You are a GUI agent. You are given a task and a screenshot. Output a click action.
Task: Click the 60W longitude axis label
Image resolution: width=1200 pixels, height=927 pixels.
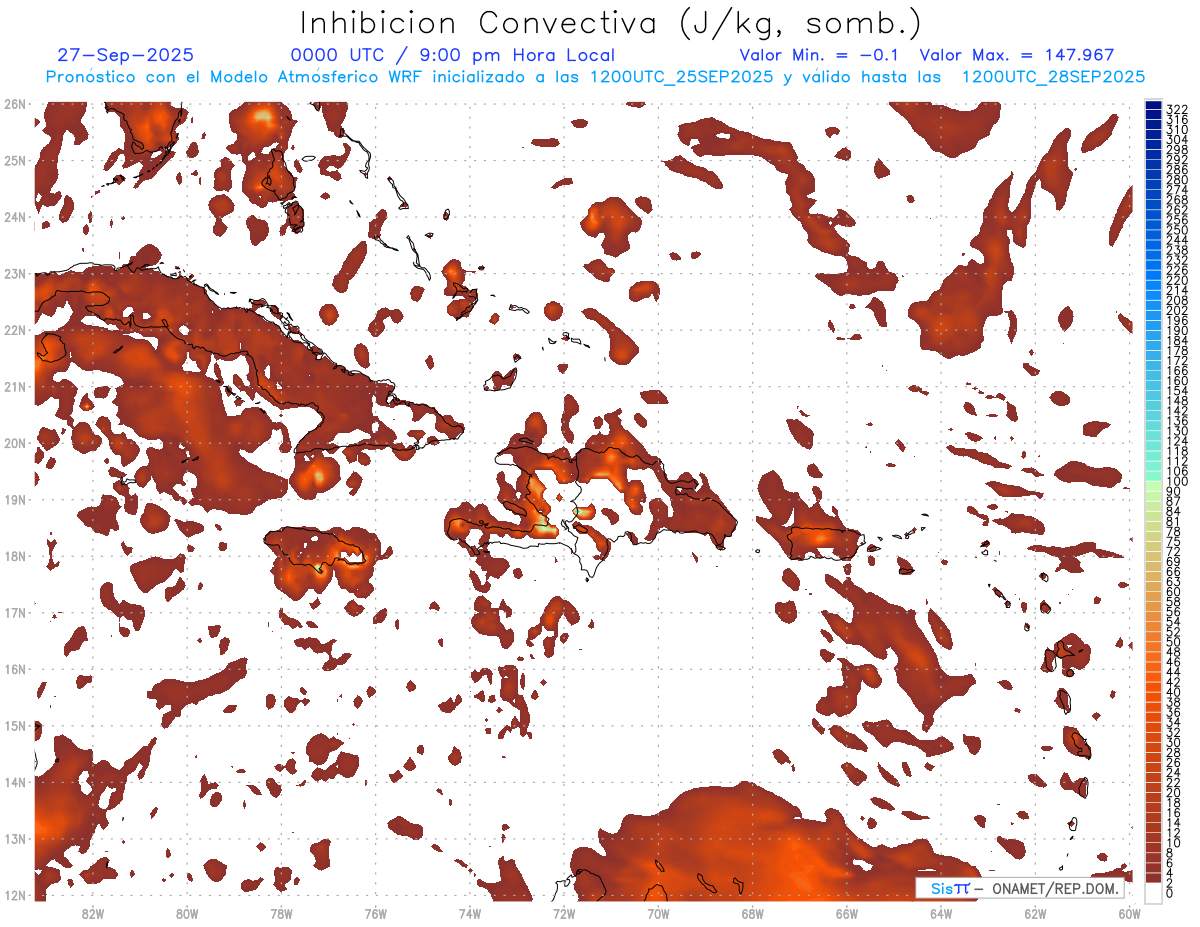click(1129, 913)
